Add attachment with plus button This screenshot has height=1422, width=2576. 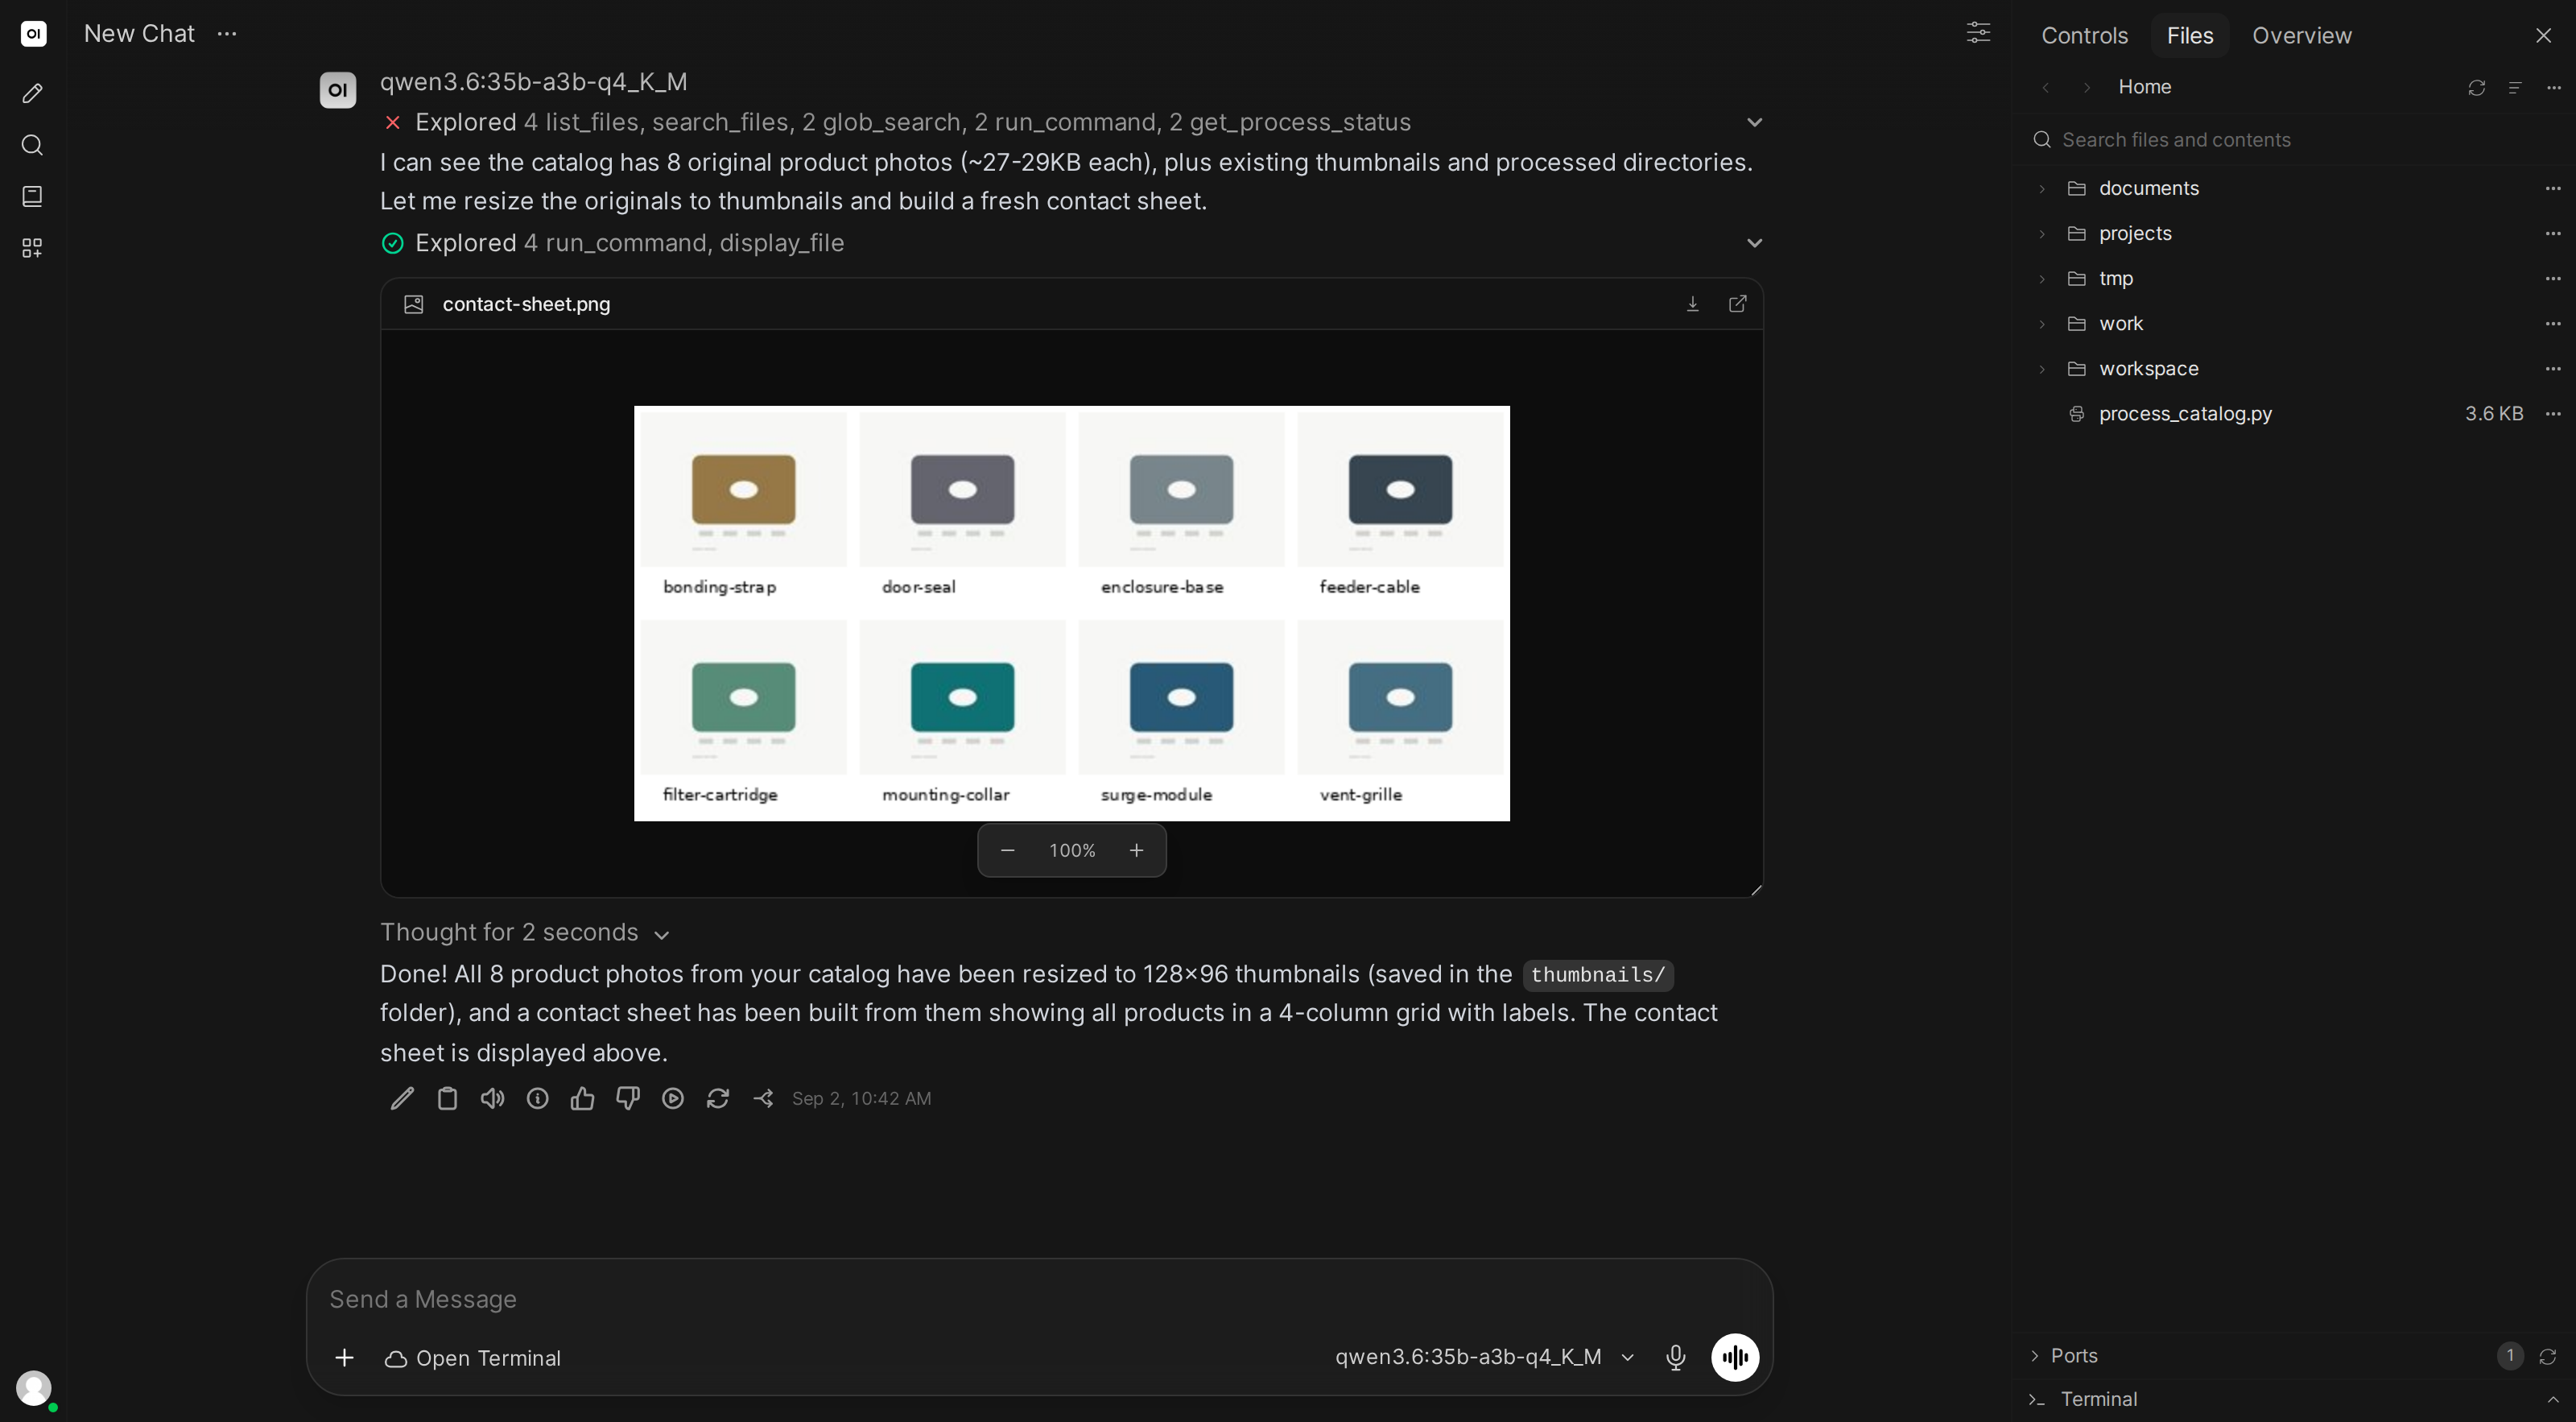click(344, 1357)
